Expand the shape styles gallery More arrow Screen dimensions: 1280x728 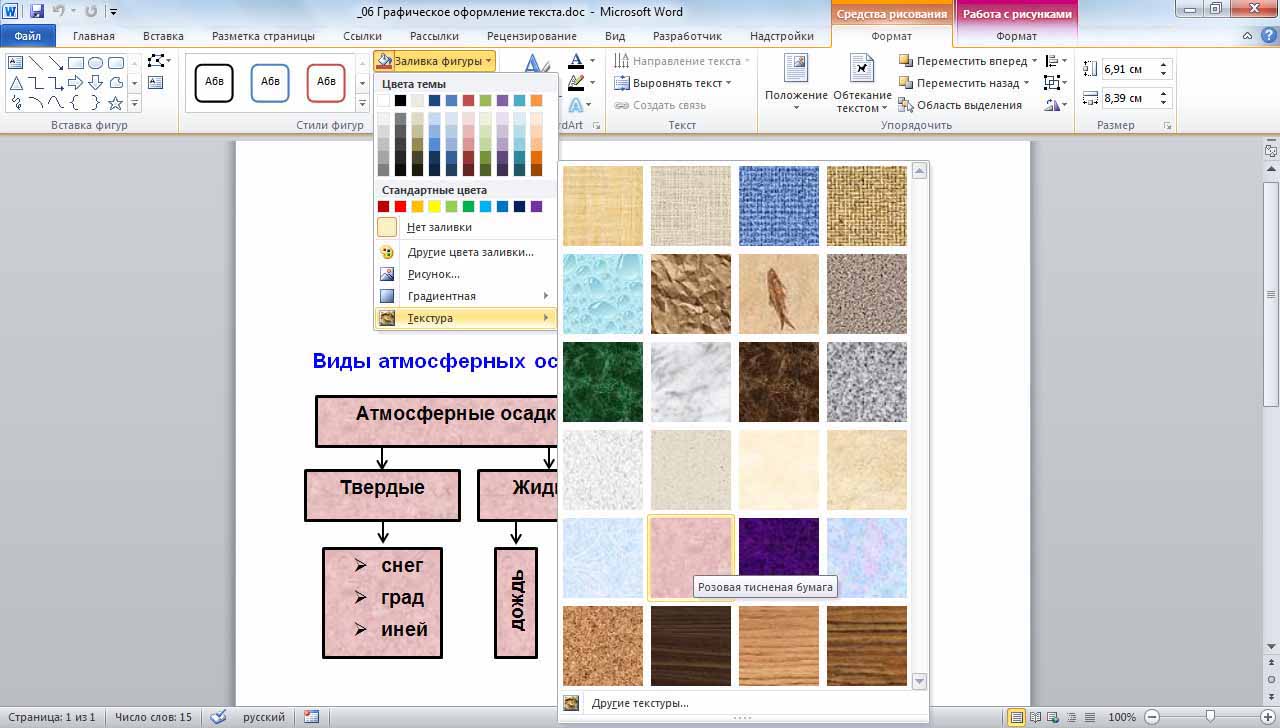coord(362,103)
